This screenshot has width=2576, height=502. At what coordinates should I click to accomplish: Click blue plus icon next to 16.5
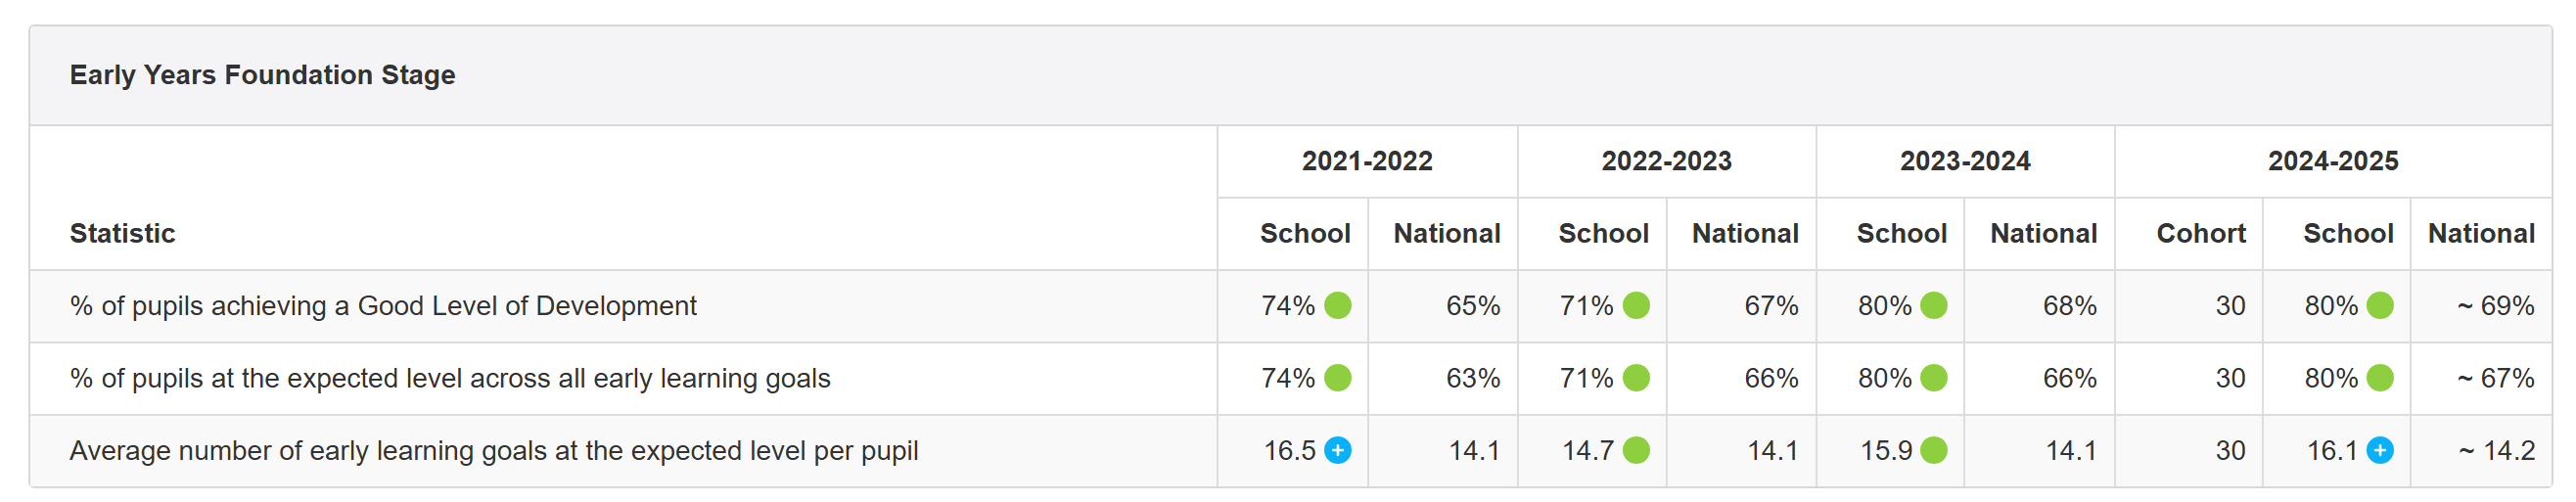point(1337,451)
